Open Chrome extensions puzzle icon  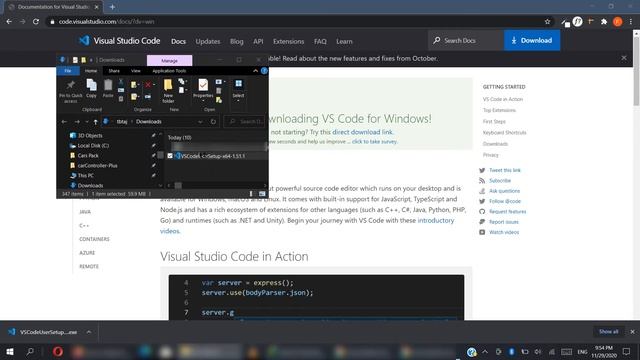pos(604,22)
